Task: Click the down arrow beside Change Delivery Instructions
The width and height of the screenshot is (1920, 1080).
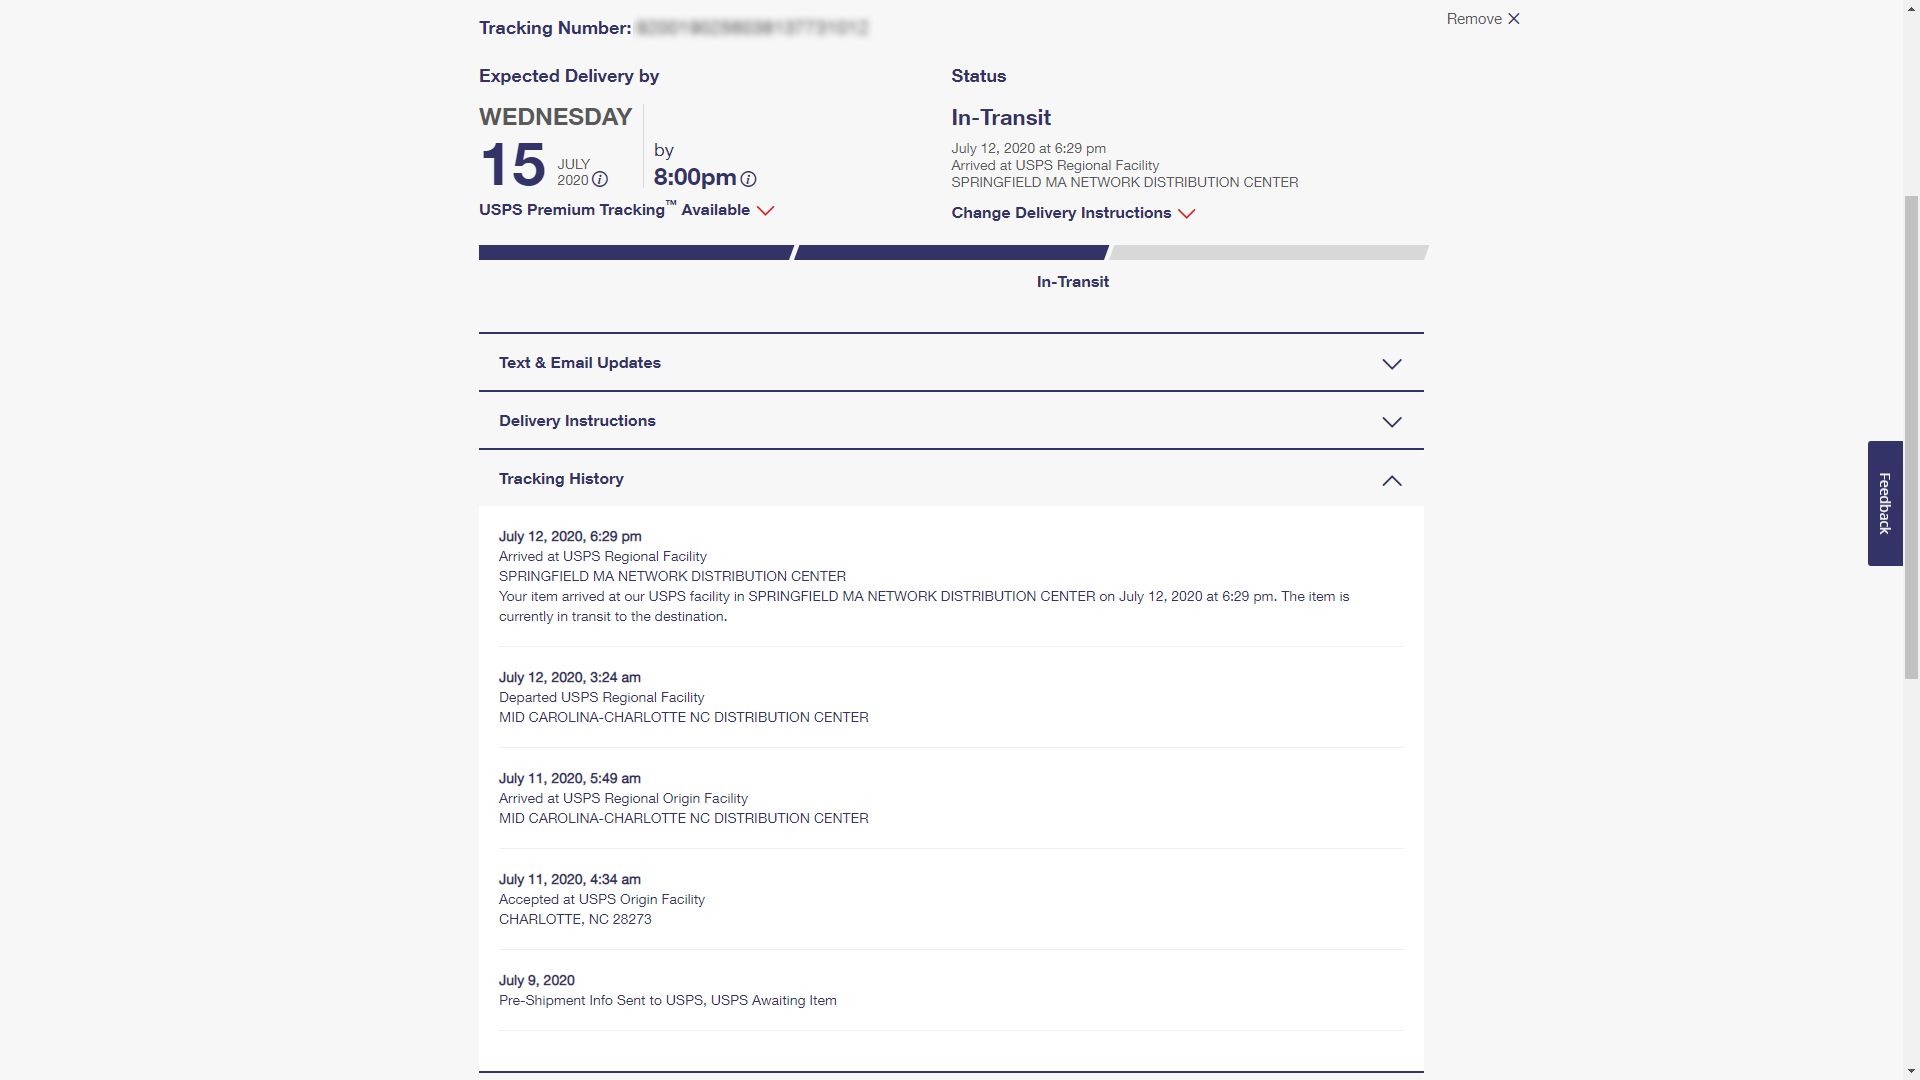Action: [1187, 213]
